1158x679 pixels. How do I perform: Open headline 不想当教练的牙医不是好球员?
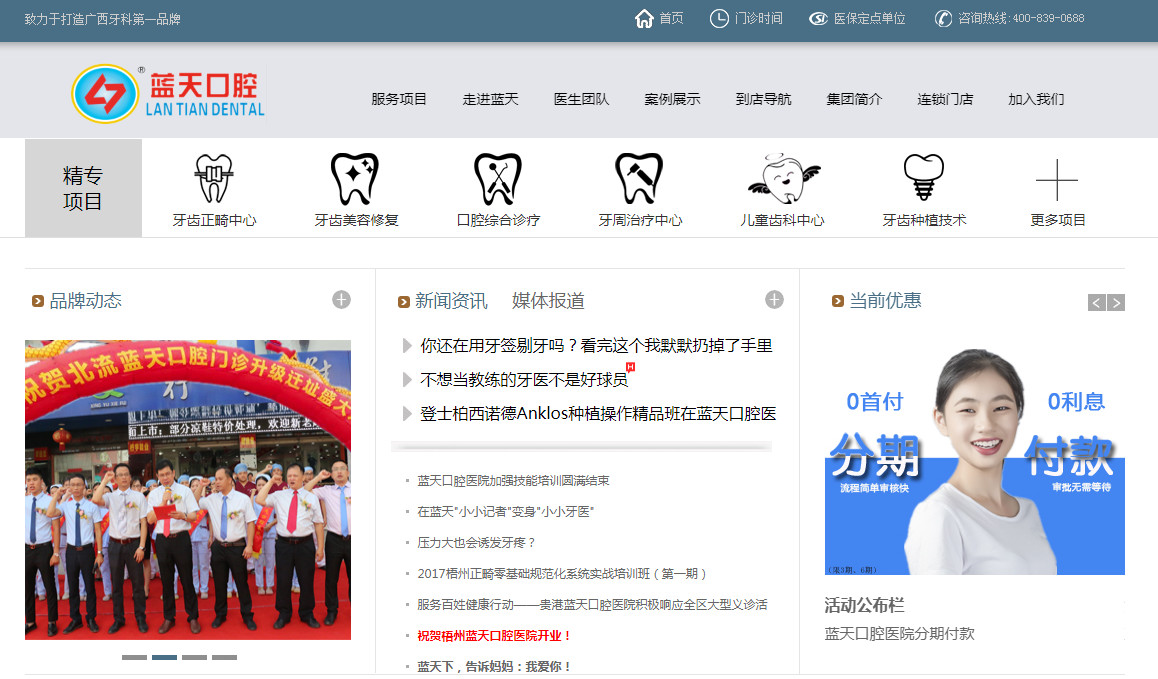524,380
